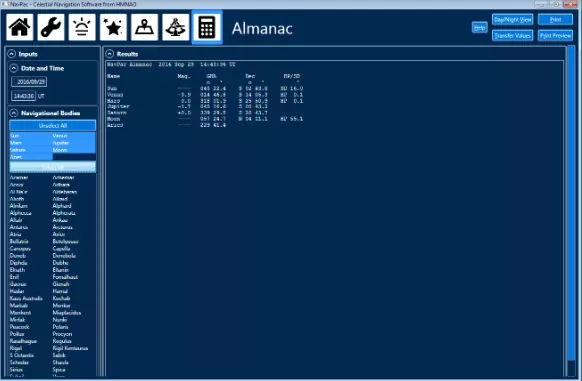
Task: Toggle Aries in the bodies list
Action: [x=31, y=157]
